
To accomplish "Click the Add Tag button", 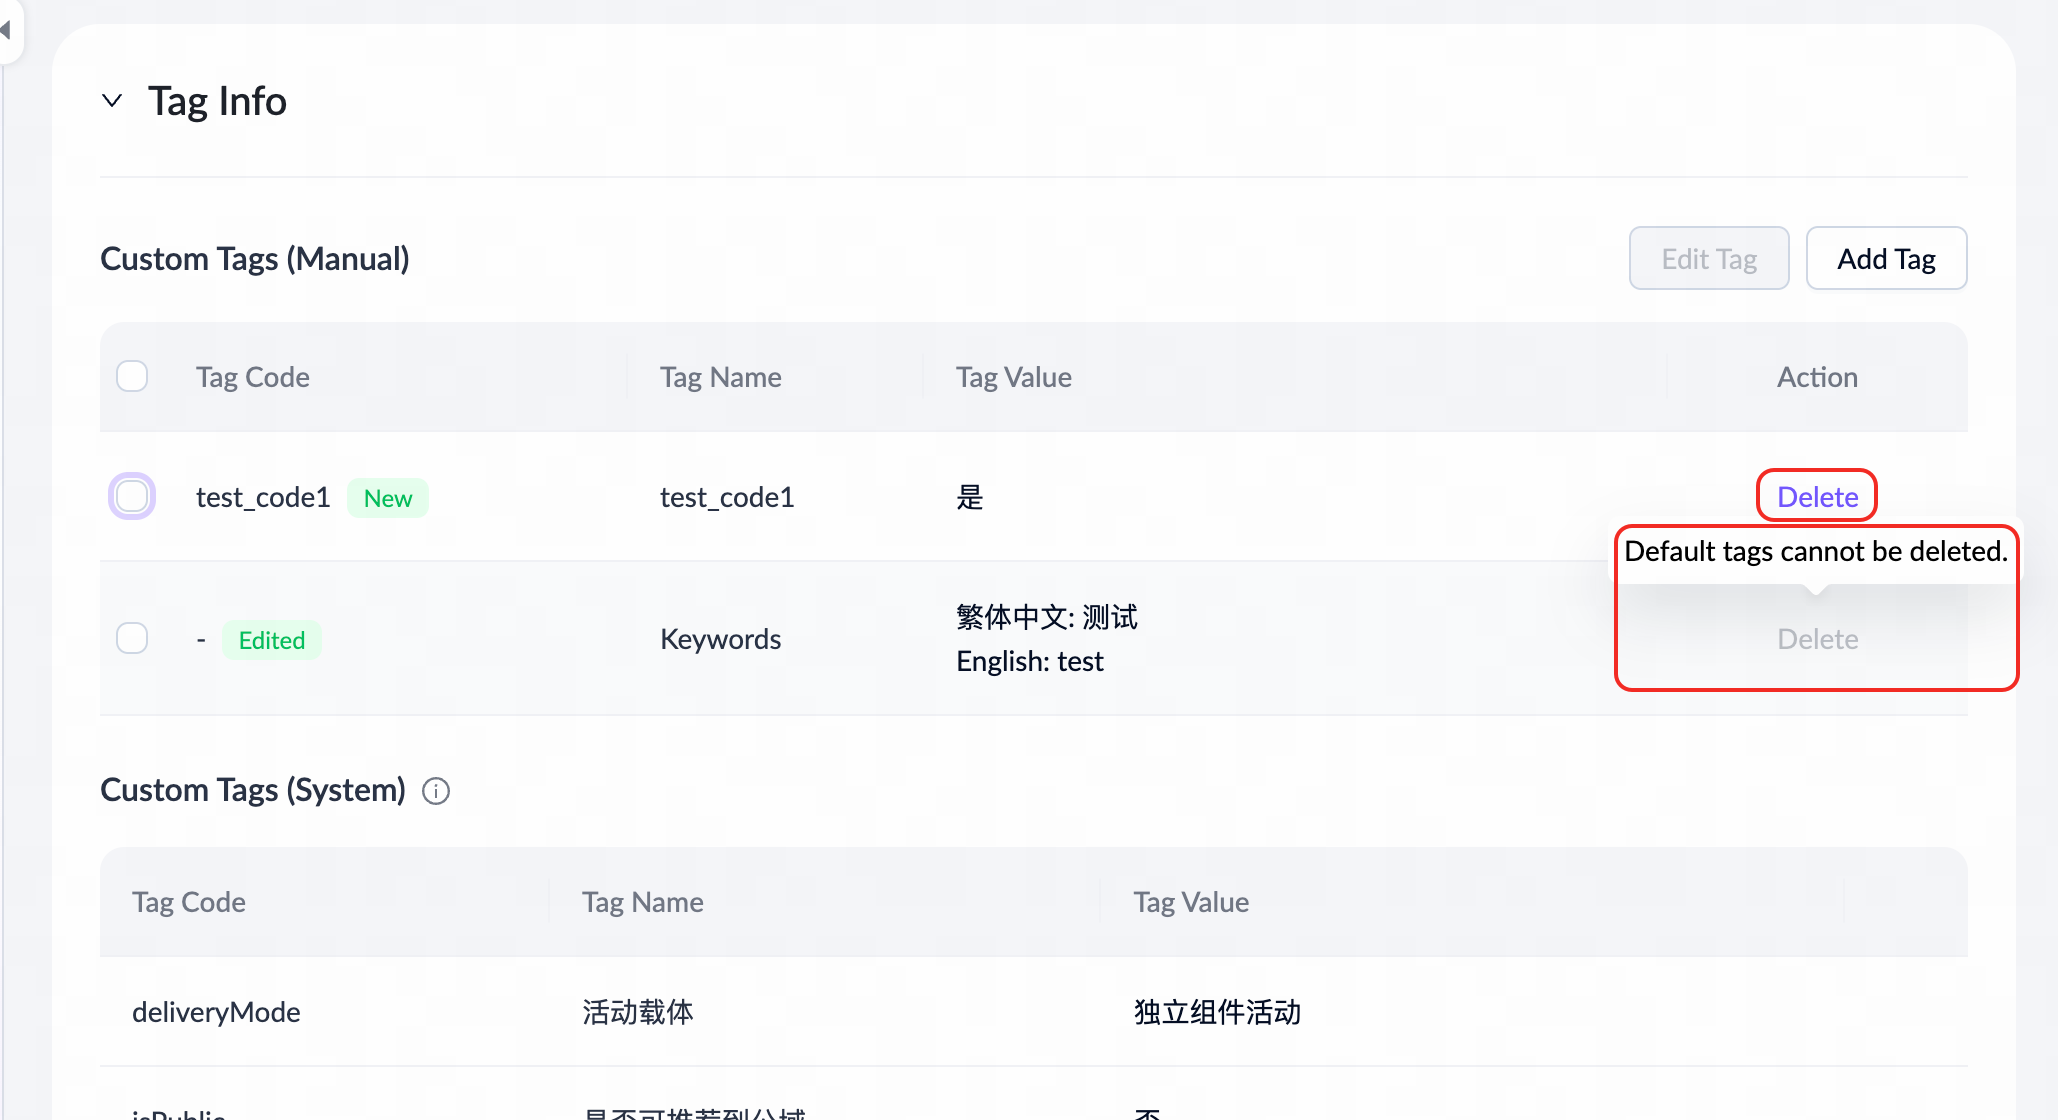I will click(1886, 259).
